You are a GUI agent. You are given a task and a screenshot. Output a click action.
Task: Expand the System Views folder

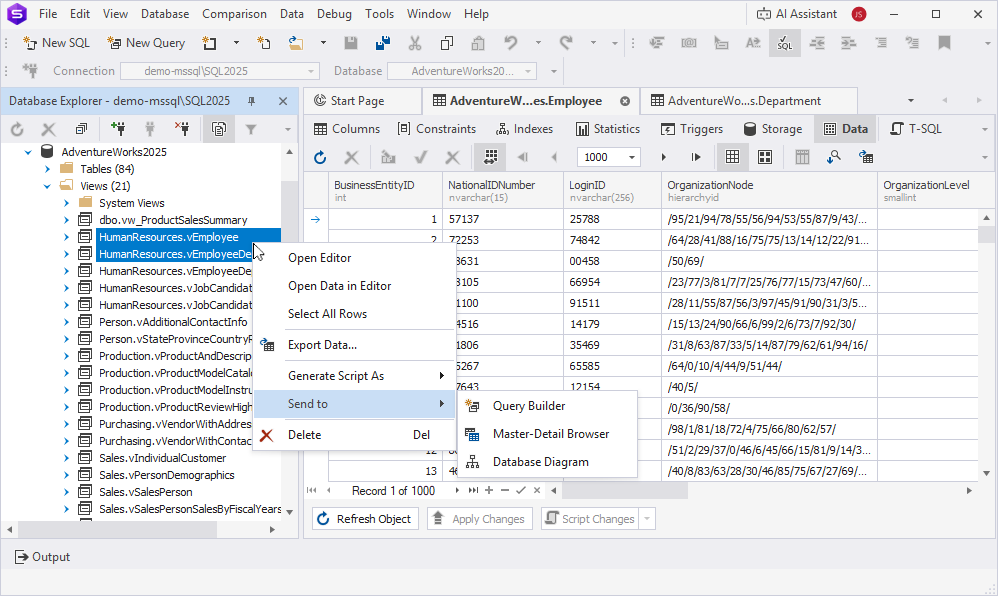pyautogui.click(x=66, y=203)
